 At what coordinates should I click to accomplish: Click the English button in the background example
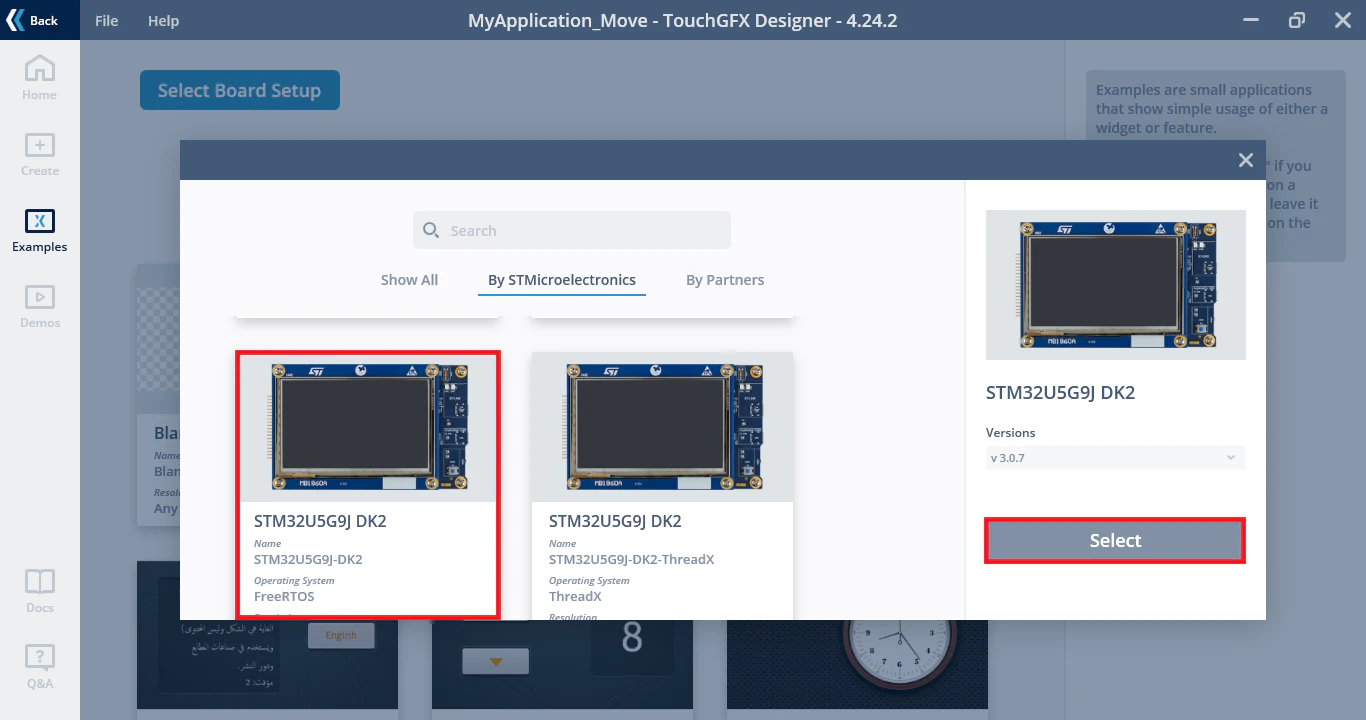point(341,635)
